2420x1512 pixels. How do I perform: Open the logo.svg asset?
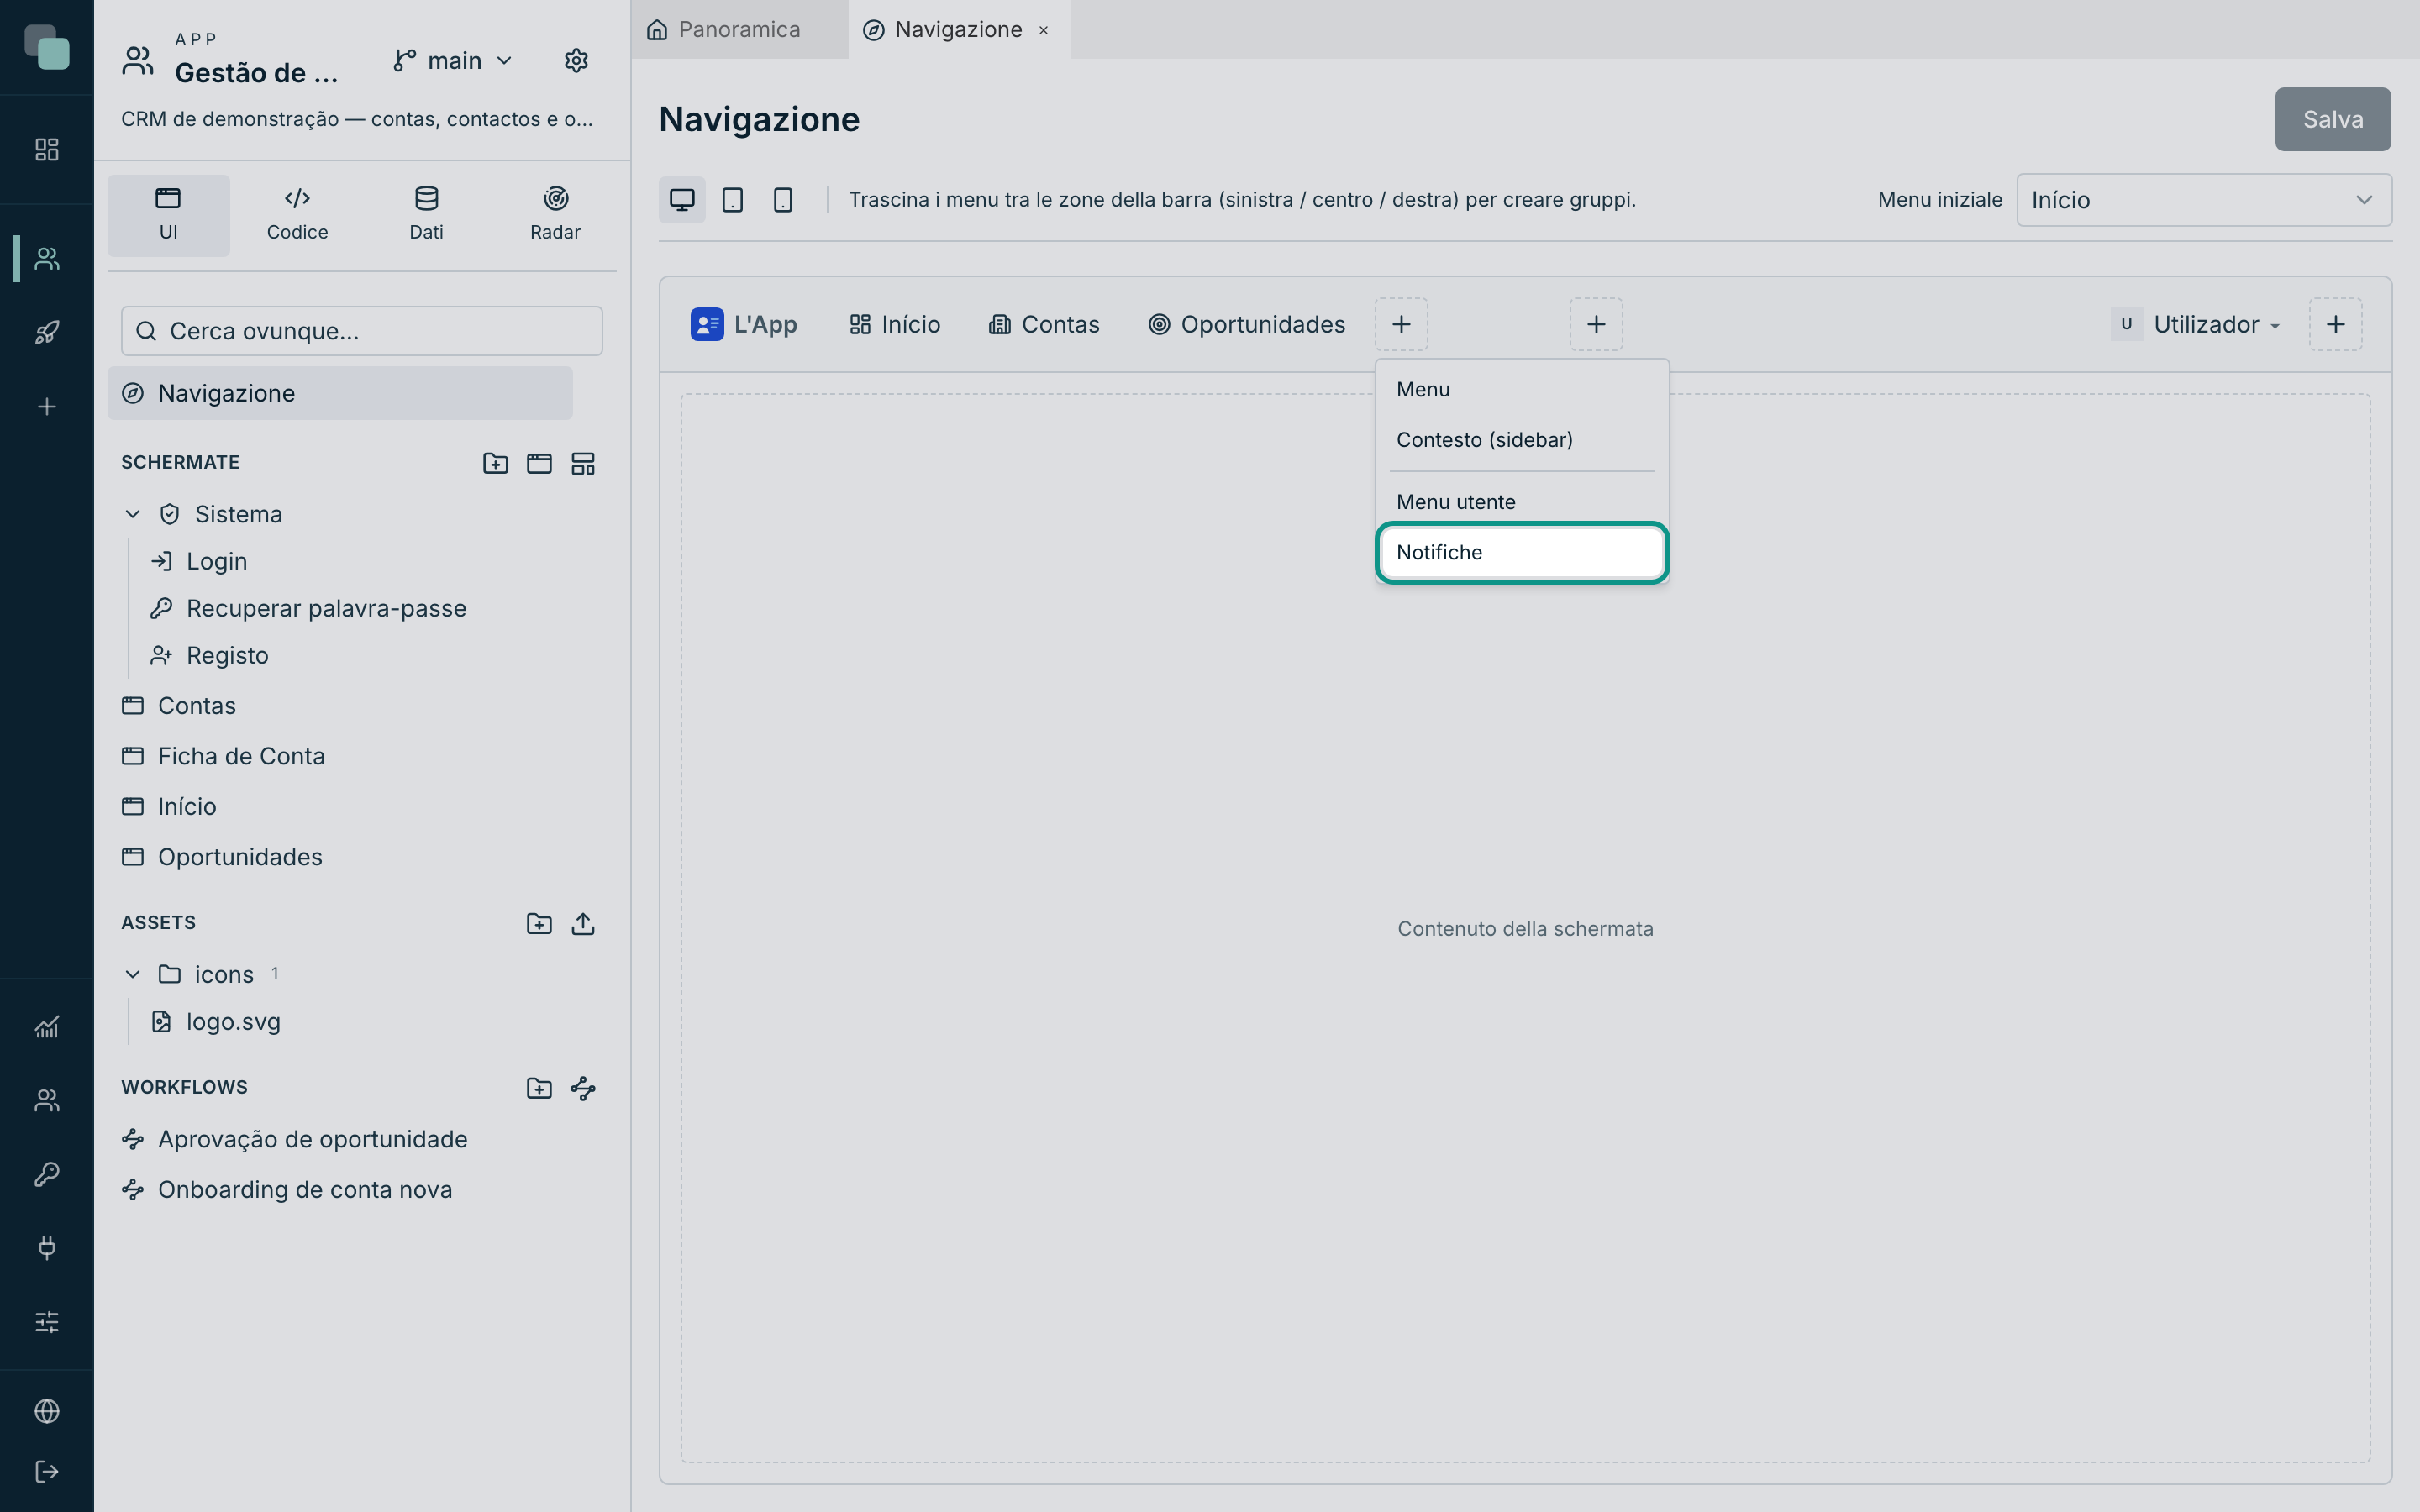tap(215, 1022)
